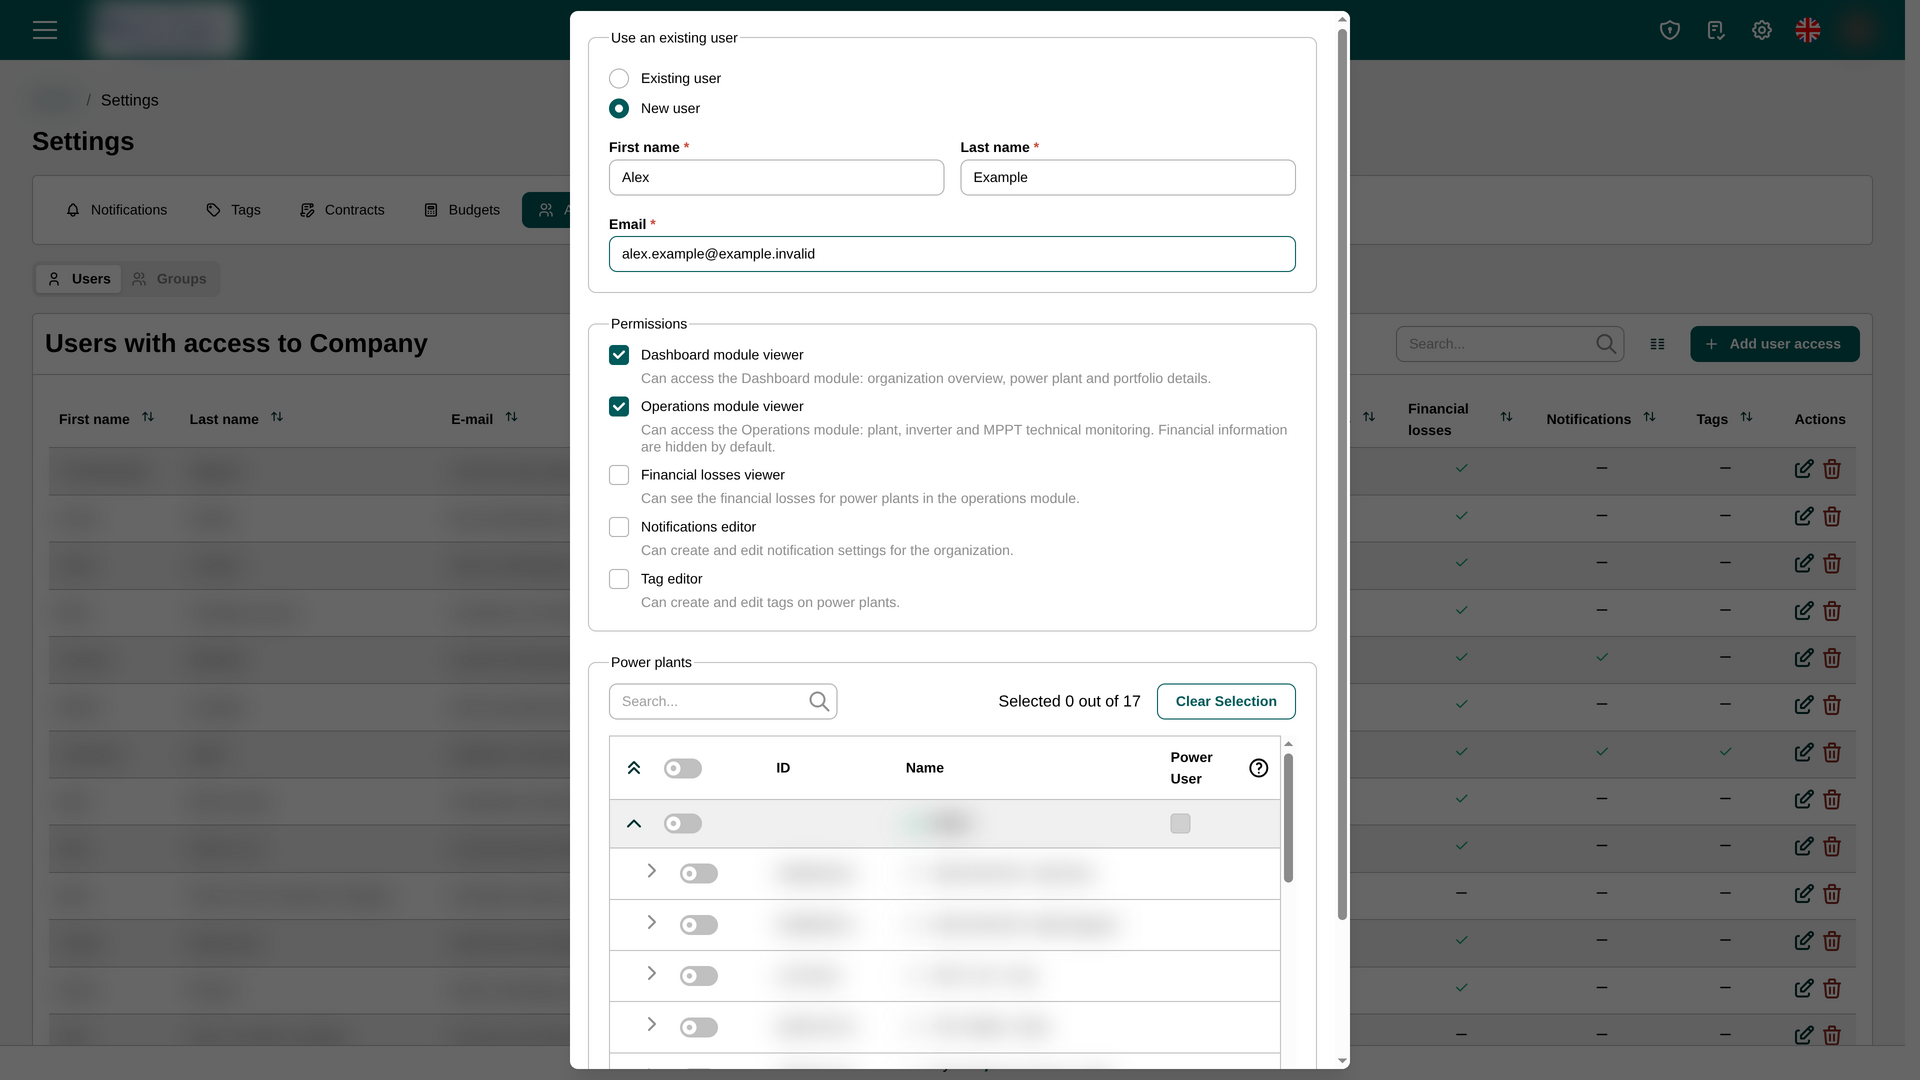
Task: Switch to the Groups sub-tab
Action: (169, 279)
